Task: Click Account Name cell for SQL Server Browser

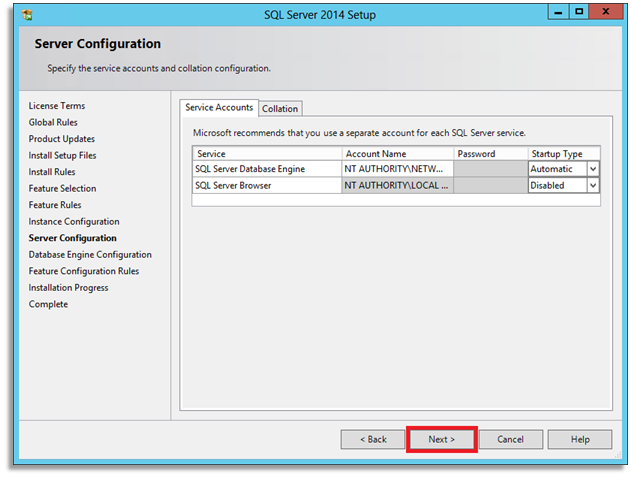Action: 398,185
